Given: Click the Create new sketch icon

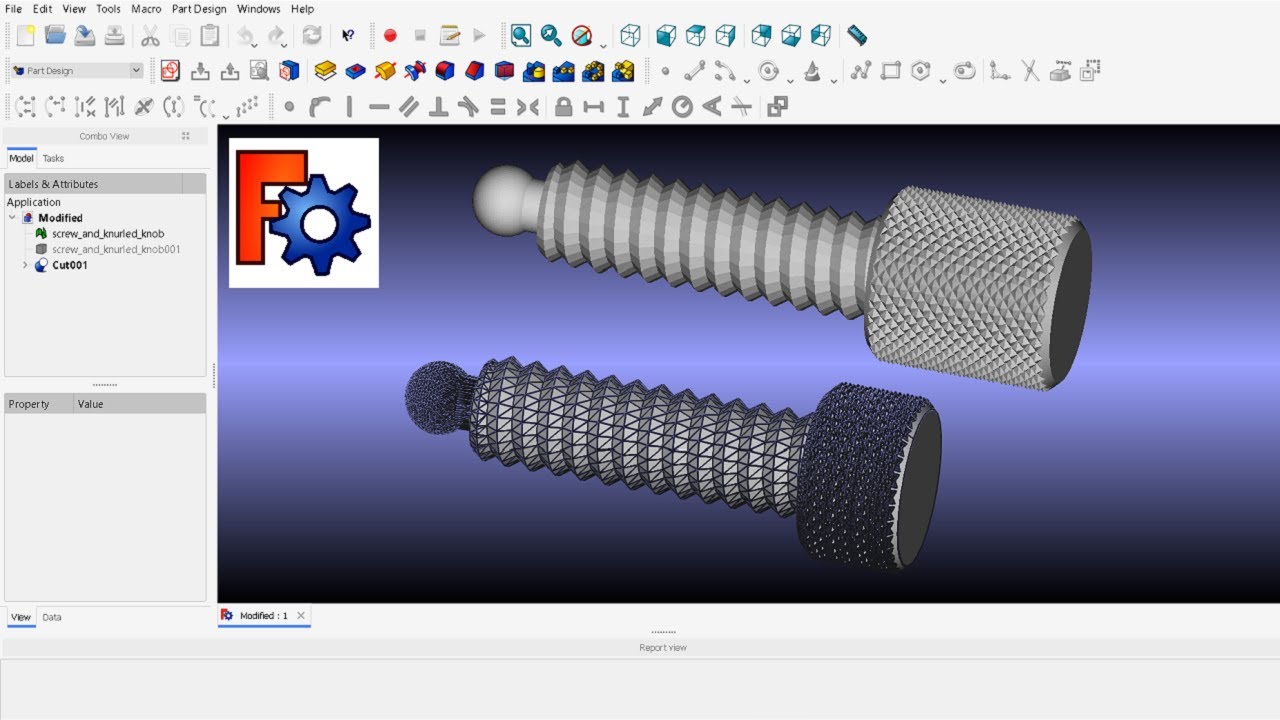Looking at the screenshot, I should click(x=170, y=71).
